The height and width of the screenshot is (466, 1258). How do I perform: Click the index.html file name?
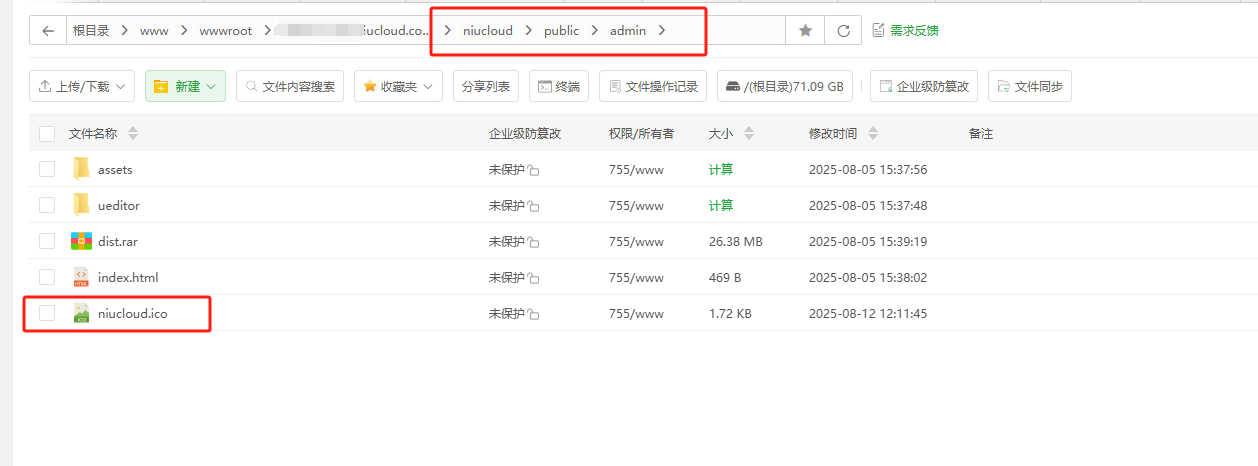[x=128, y=277]
